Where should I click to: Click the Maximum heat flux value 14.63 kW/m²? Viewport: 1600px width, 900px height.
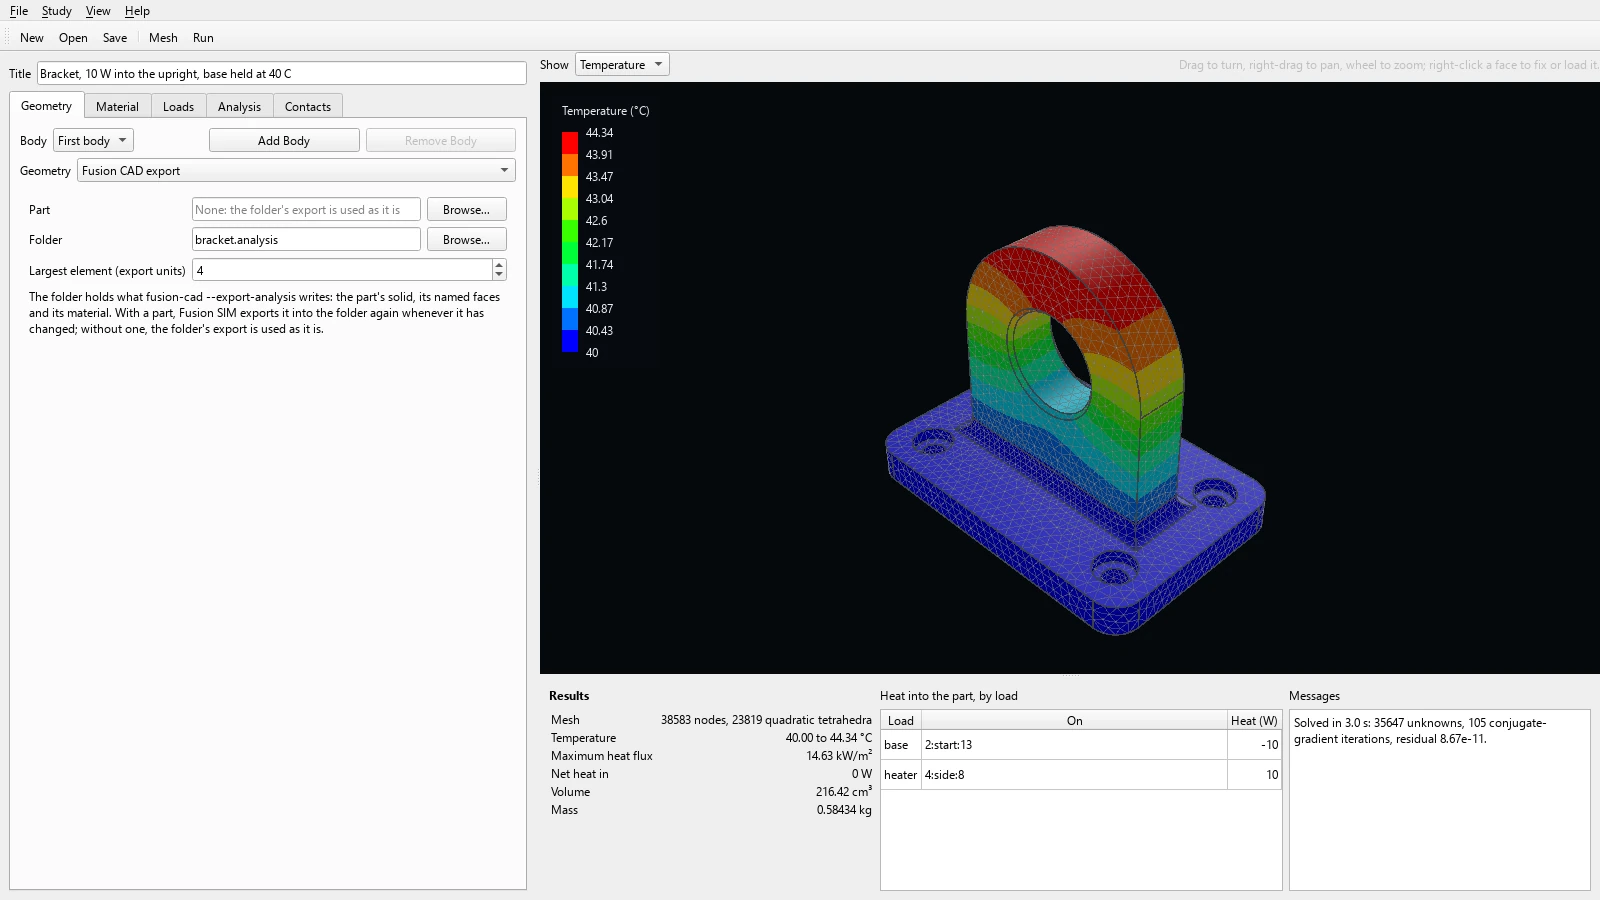[839, 756]
